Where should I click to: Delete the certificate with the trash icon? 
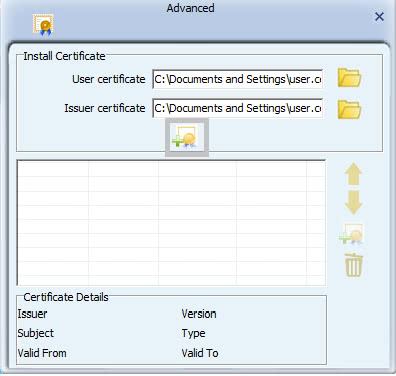point(353,265)
